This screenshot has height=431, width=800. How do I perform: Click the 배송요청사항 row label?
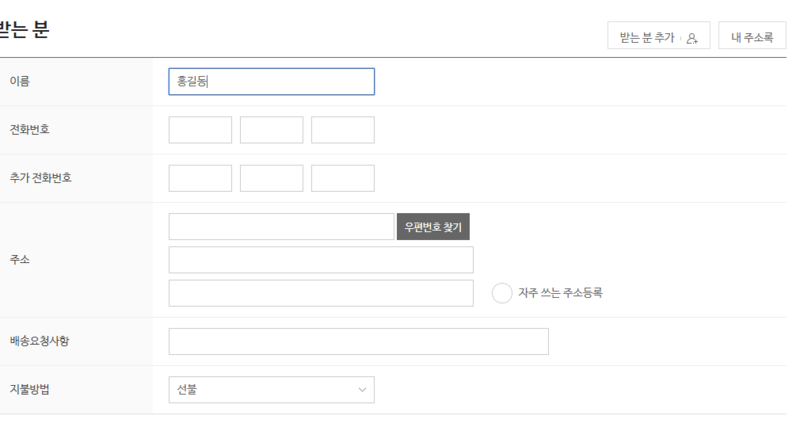coord(39,341)
